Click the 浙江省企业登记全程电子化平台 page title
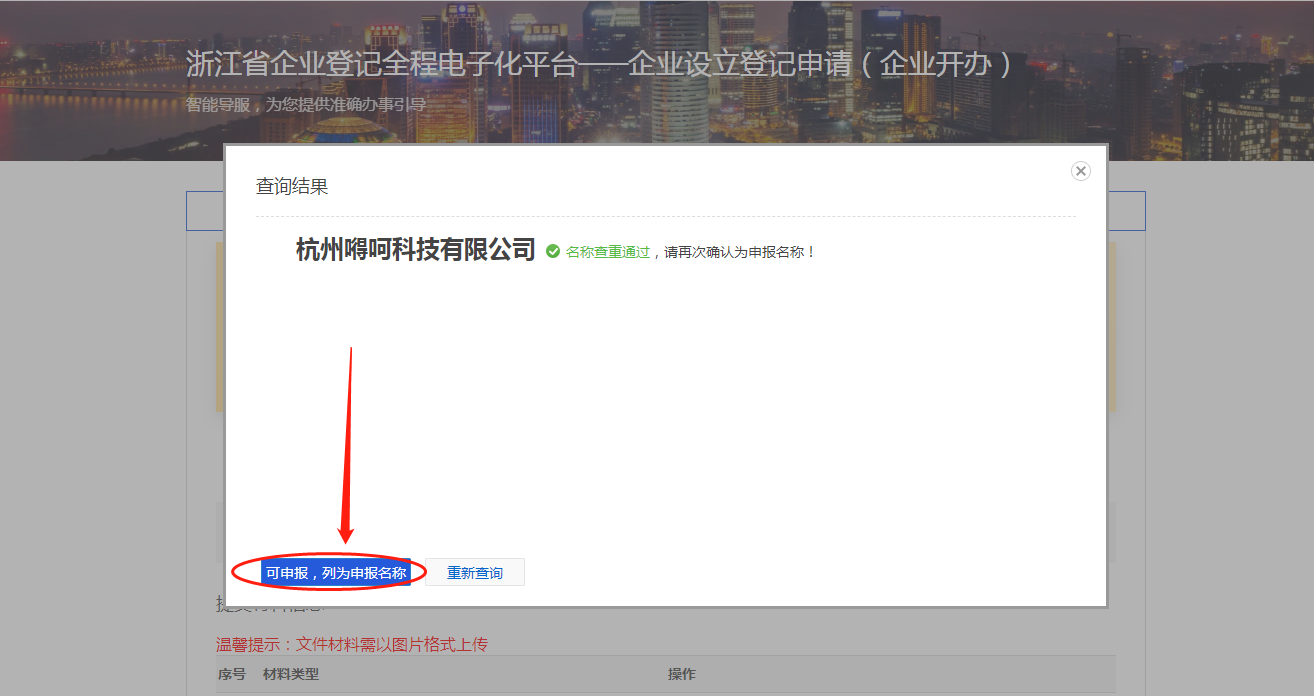Screen dimensions: 1314x696 [x=382, y=64]
